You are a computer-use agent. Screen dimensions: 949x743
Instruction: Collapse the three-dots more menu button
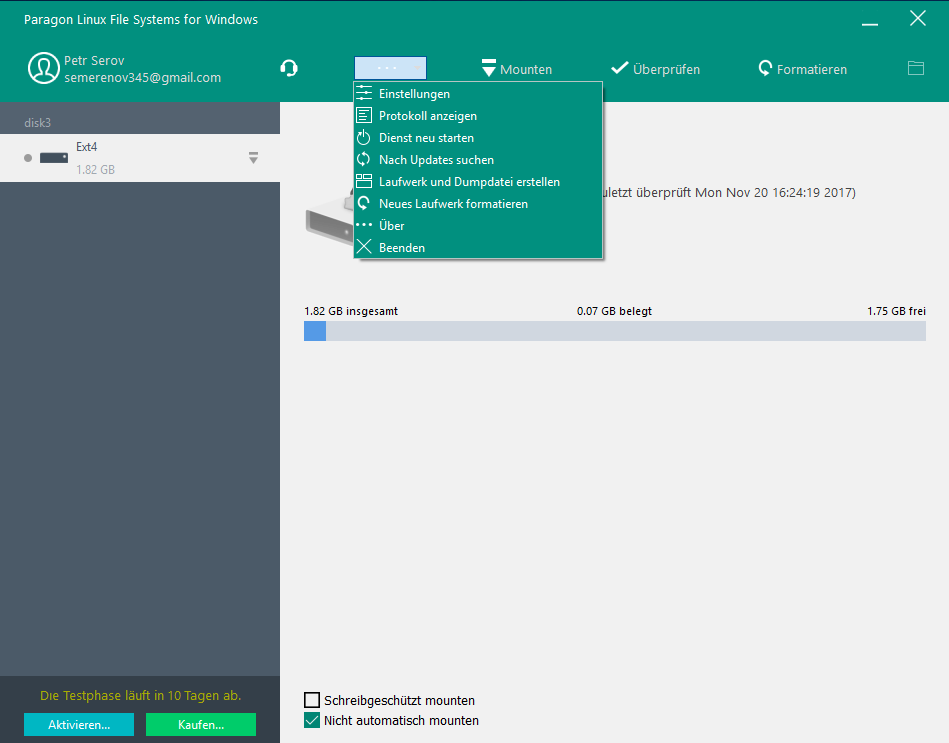[390, 68]
